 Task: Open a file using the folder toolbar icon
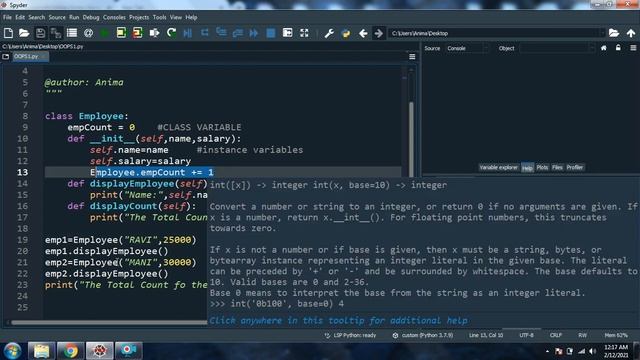coord(24,33)
